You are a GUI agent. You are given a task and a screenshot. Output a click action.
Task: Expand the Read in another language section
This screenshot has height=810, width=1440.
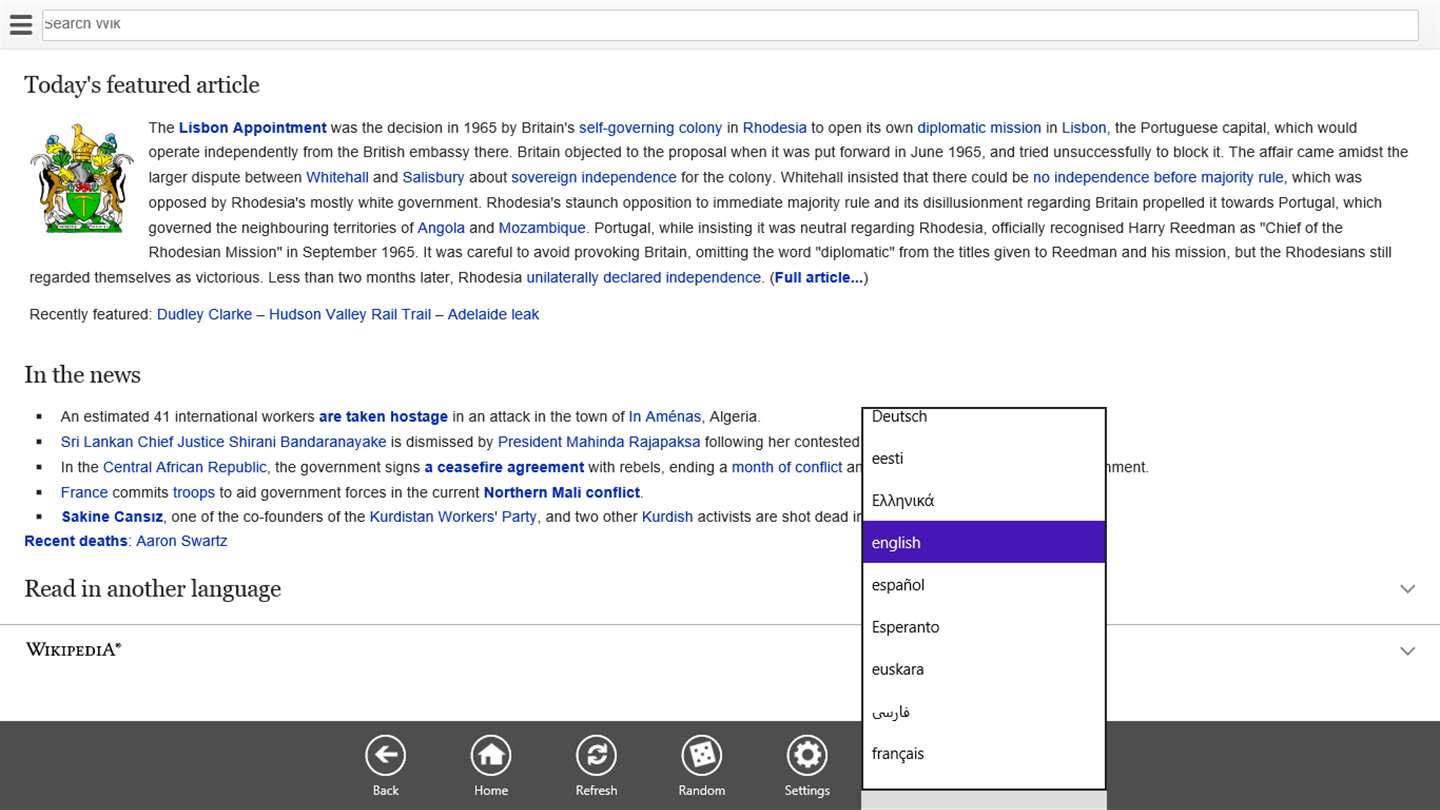pyautogui.click(x=720, y=589)
